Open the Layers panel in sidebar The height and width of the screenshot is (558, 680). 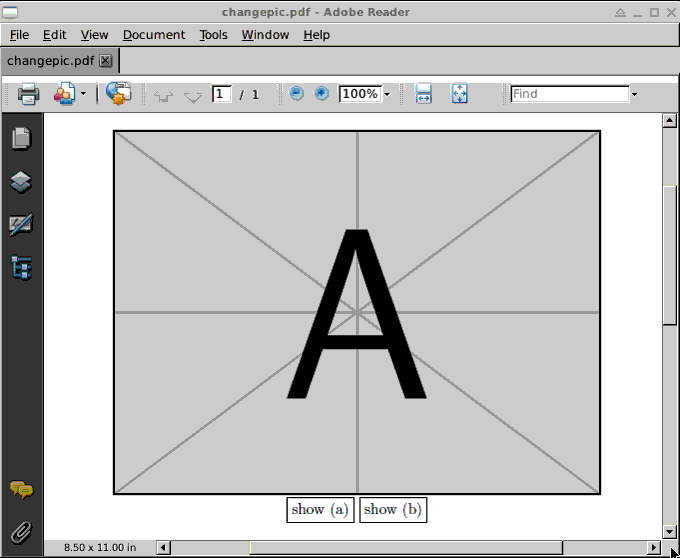[21, 182]
